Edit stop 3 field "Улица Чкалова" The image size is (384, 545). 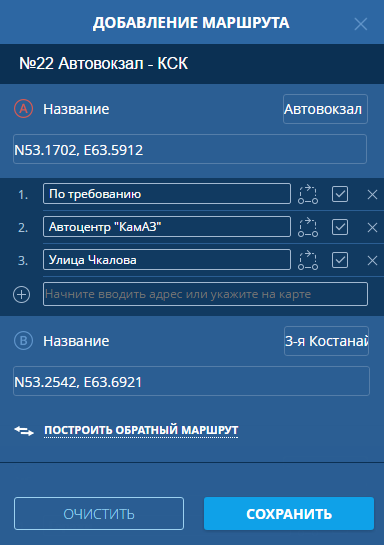(x=167, y=260)
